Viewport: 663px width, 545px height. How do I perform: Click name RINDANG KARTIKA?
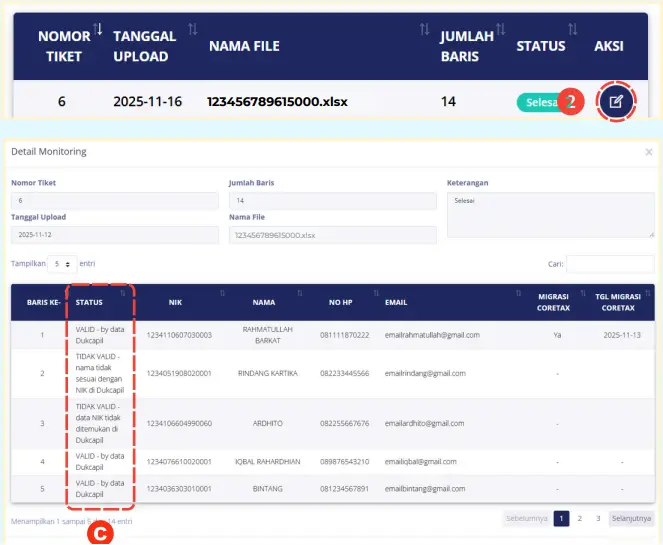(x=268, y=373)
